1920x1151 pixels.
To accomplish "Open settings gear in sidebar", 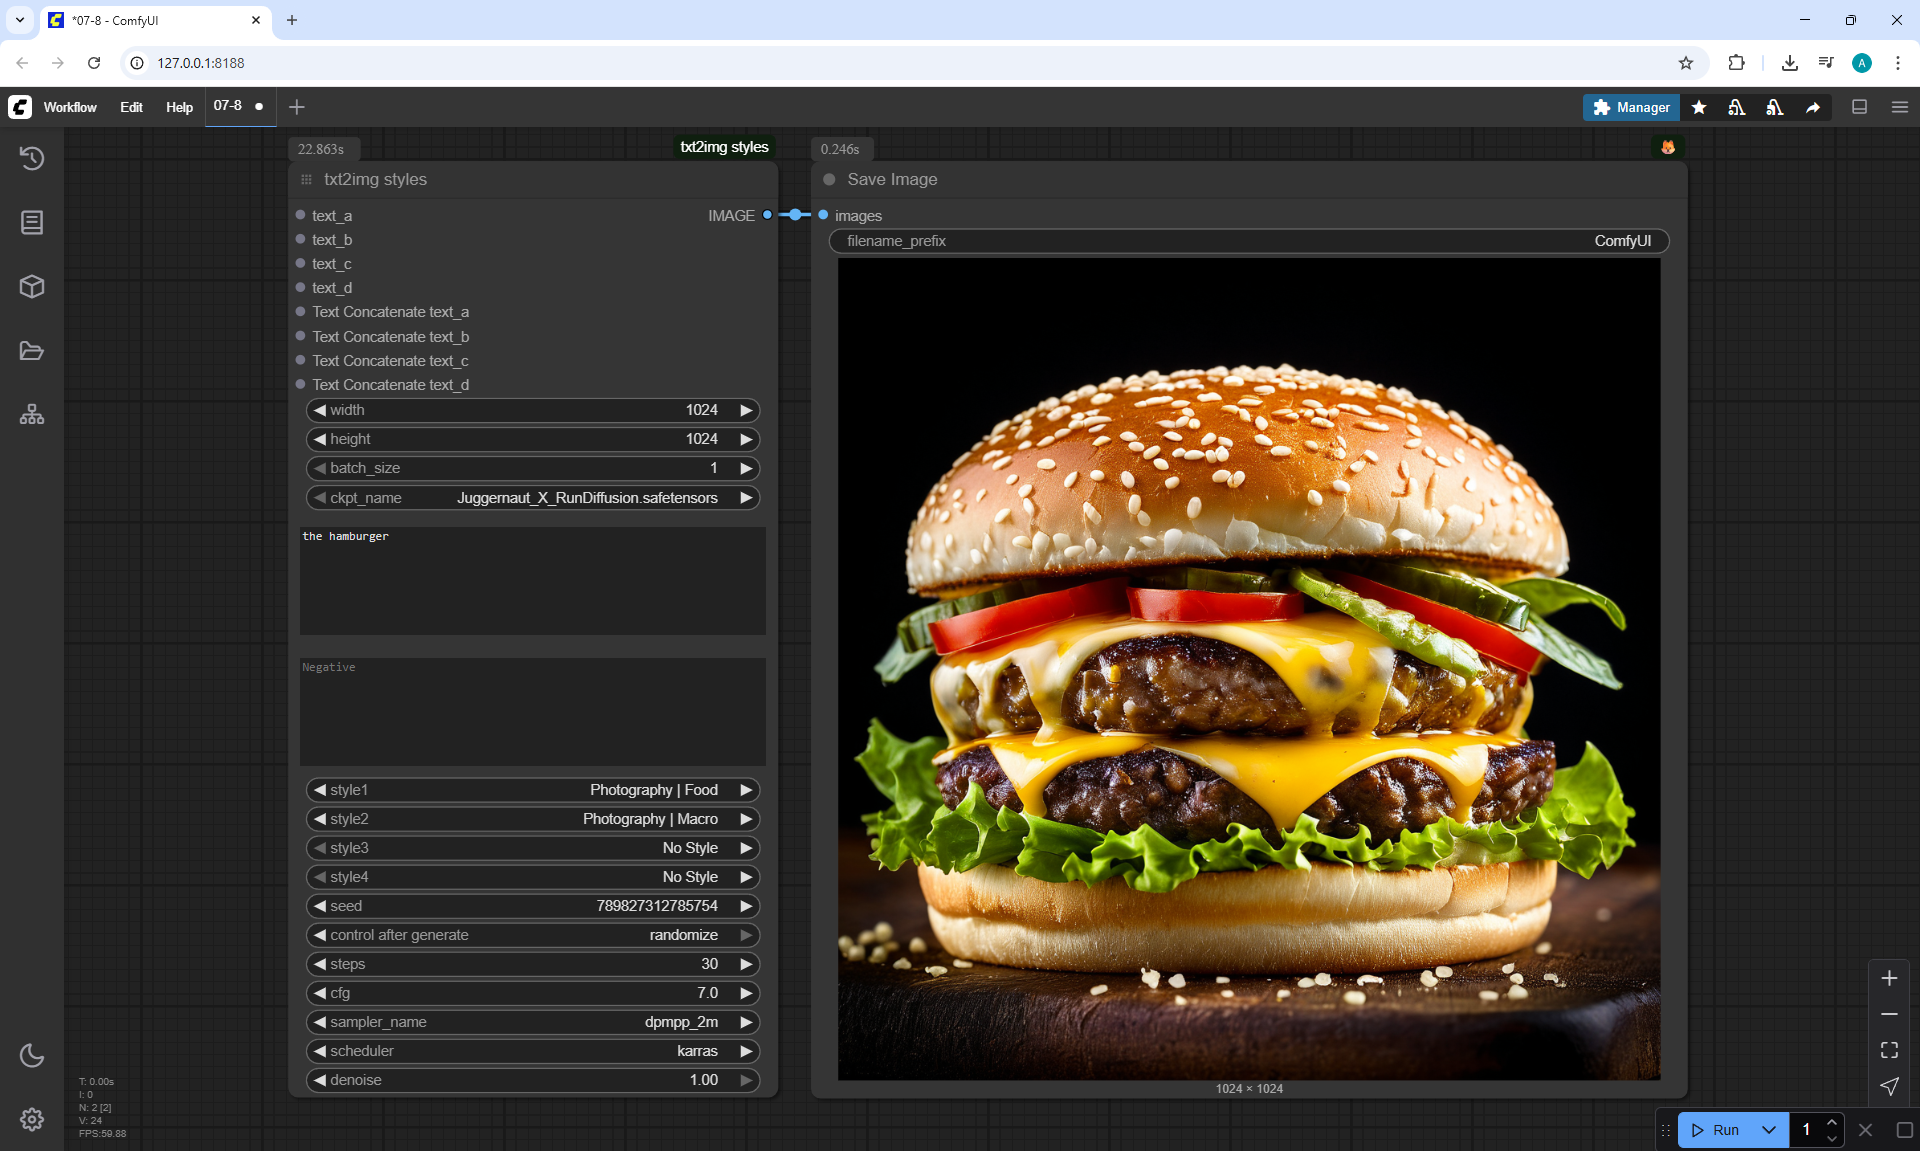I will point(32,1119).
